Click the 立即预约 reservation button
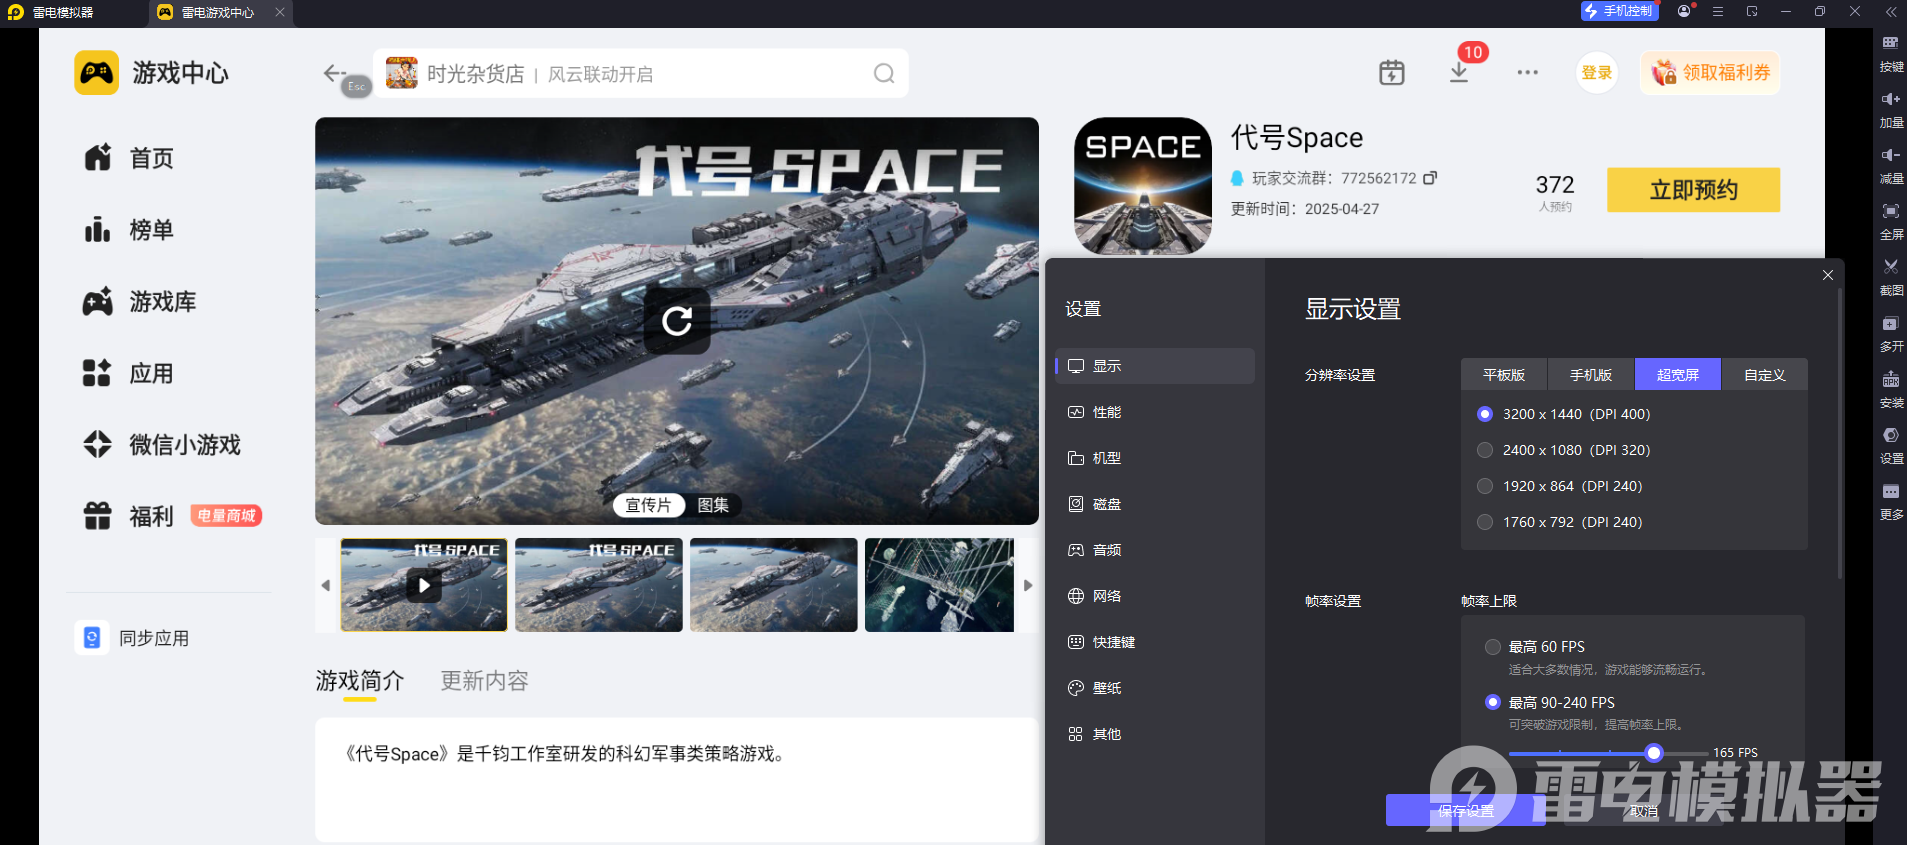 click(1692, 190)
